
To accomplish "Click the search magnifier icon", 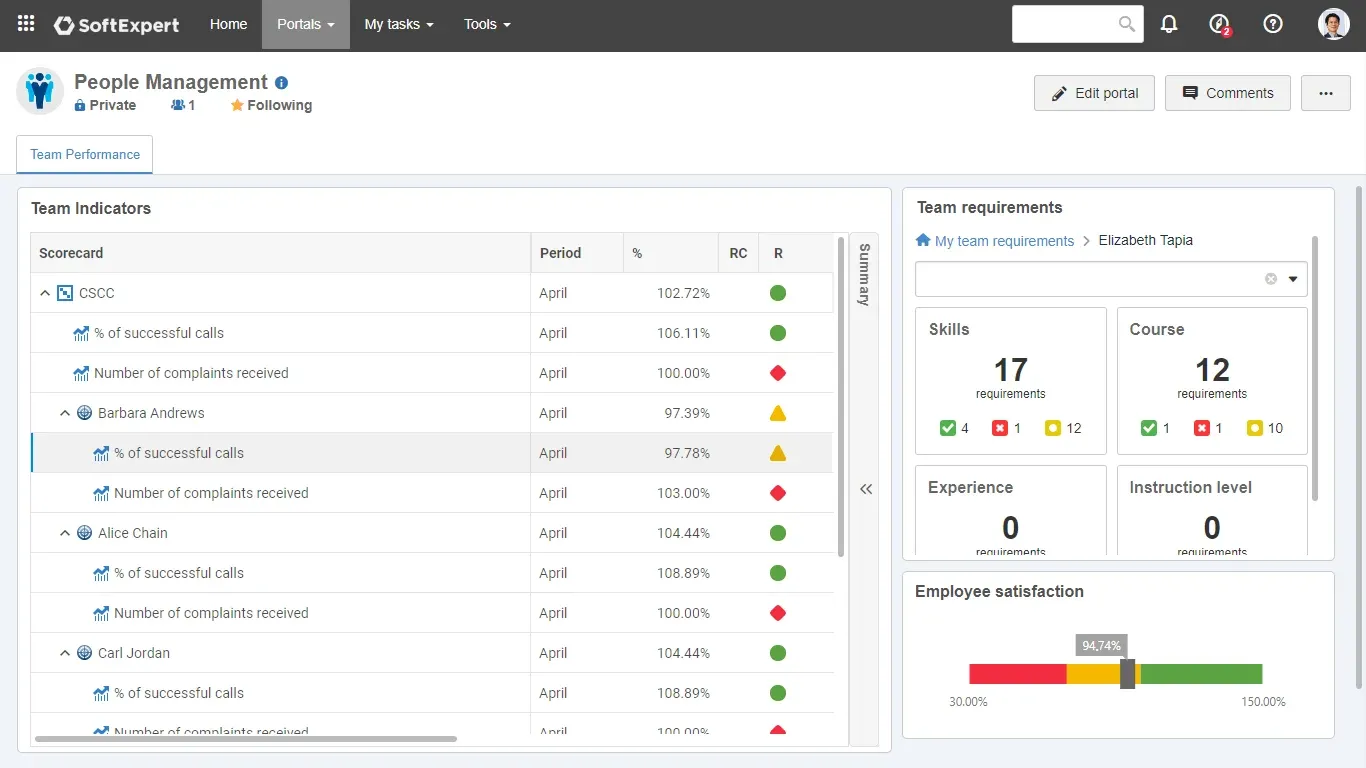I will [x=1126, y=24].
